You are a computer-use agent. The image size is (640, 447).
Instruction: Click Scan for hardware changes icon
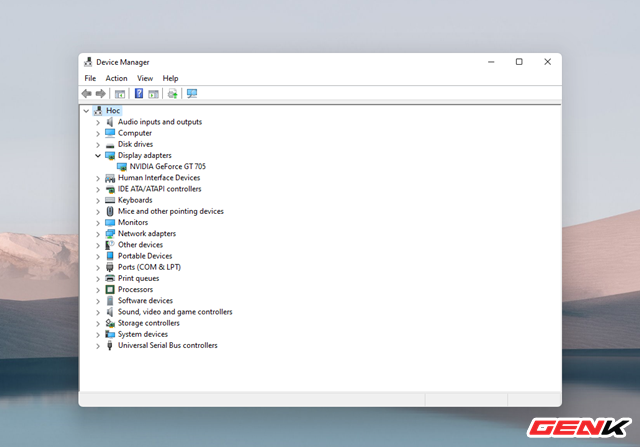tap(192, 94)
